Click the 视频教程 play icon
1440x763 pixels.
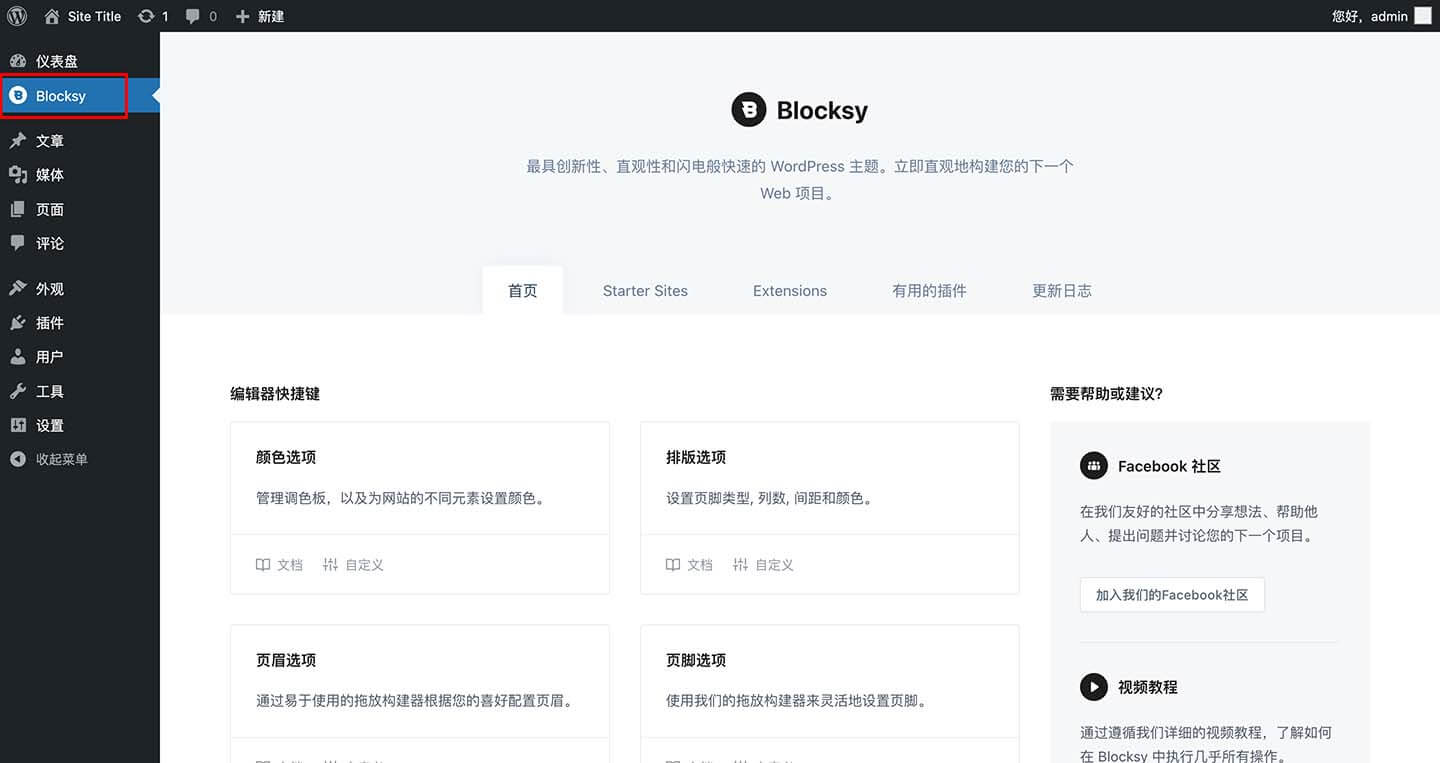[1094, 687]
